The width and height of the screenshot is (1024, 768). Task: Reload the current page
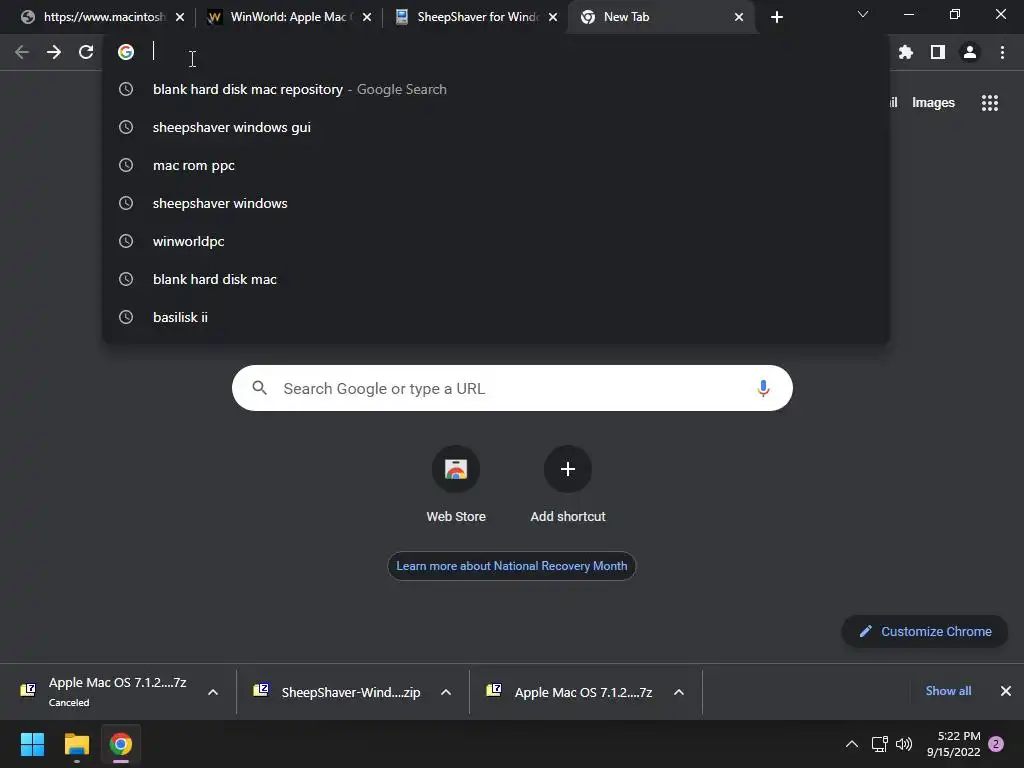pos(86,52)
